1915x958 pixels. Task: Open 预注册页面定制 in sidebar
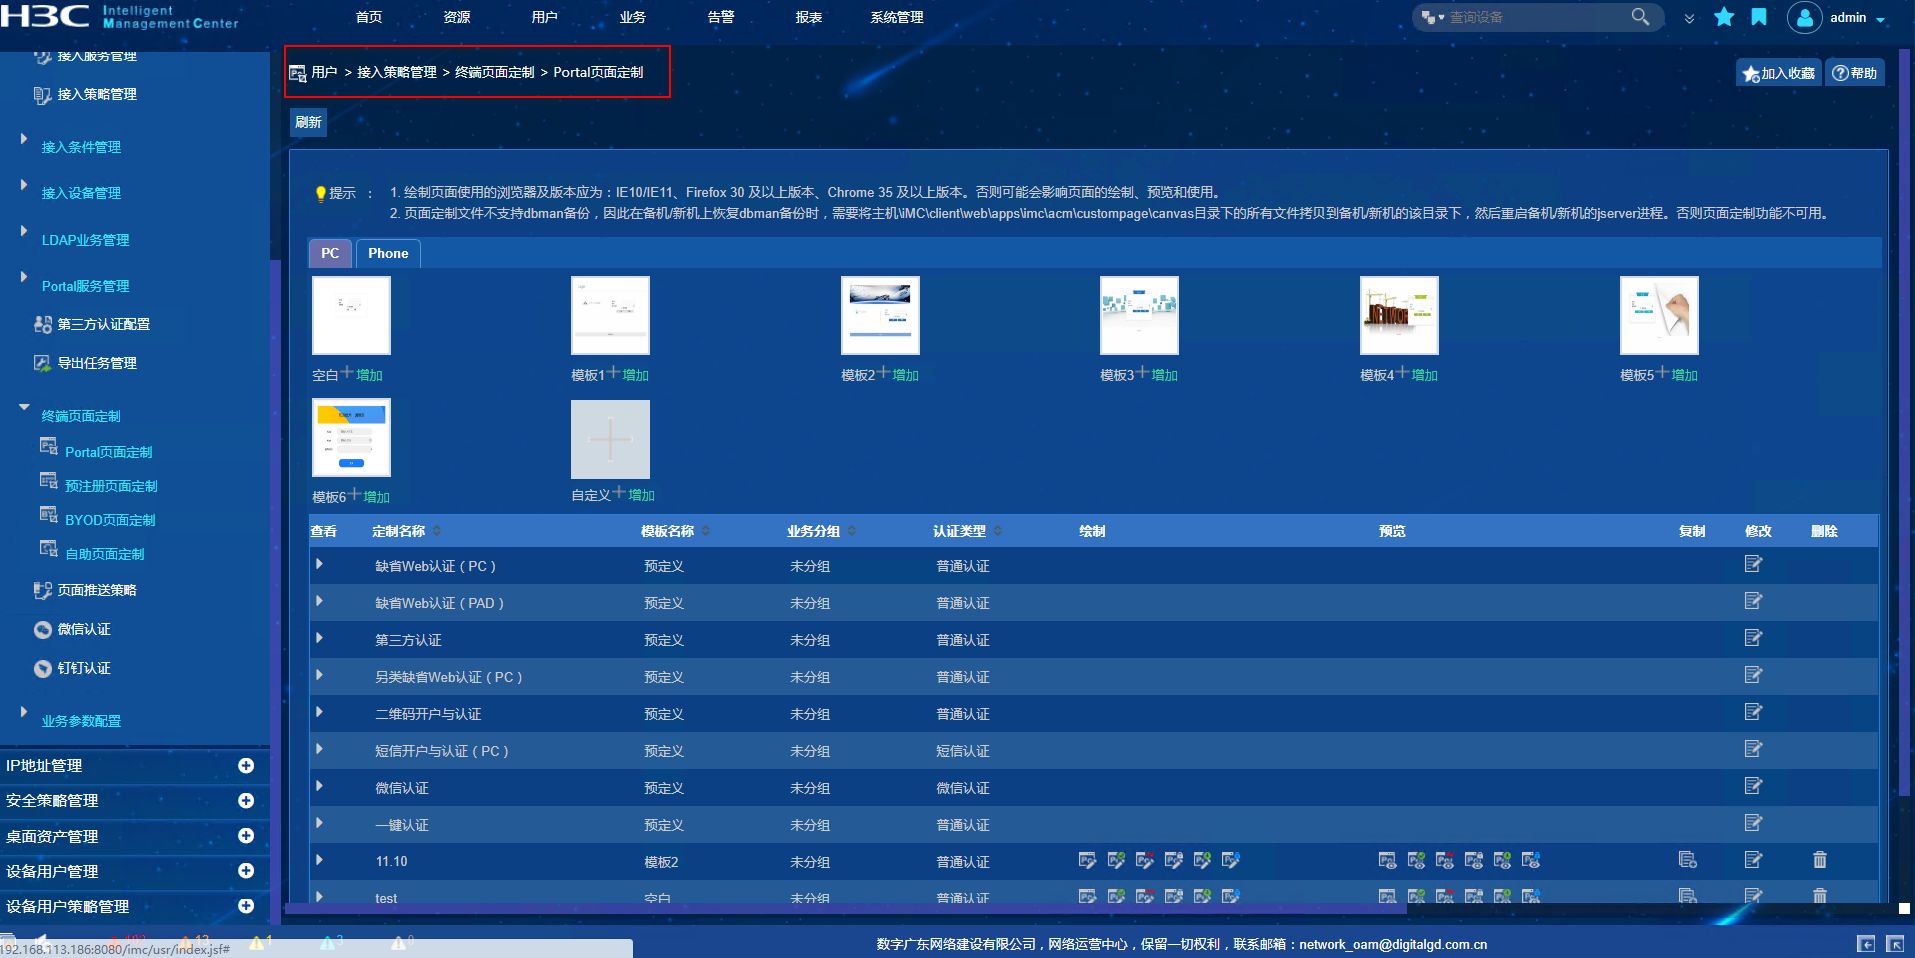coord(111,486)
